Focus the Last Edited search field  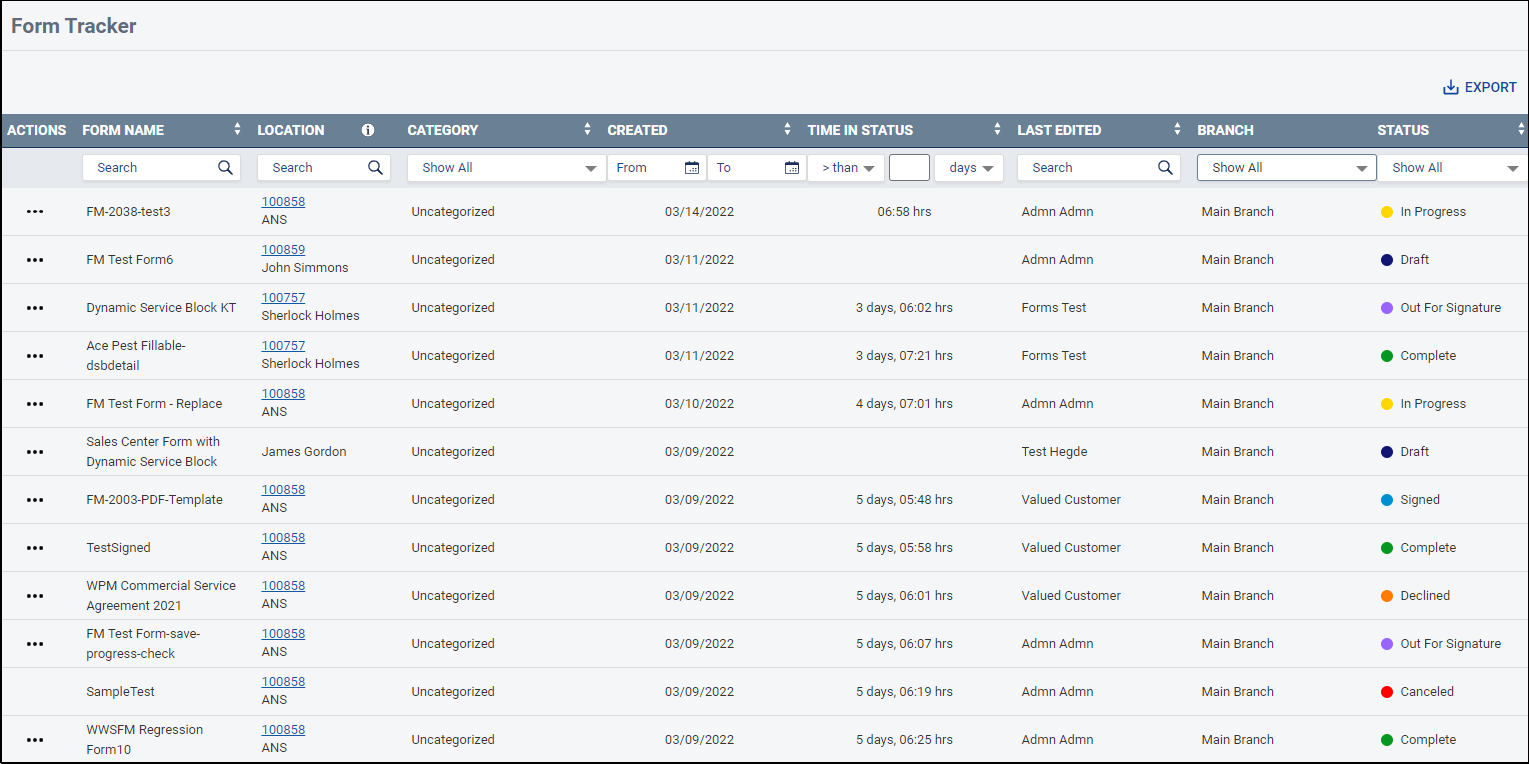click(x=1098, y=168)
